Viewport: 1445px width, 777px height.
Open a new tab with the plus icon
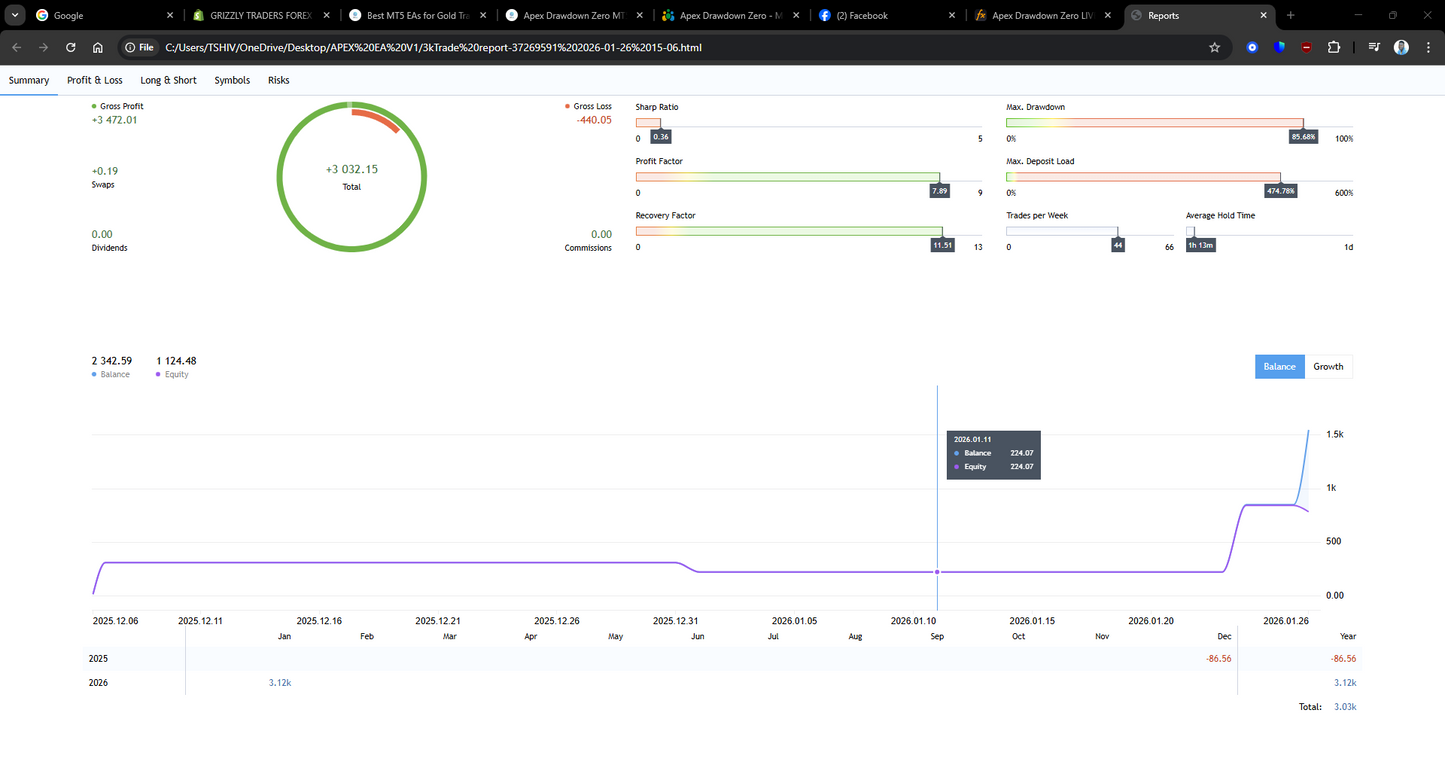[1290, 16]
